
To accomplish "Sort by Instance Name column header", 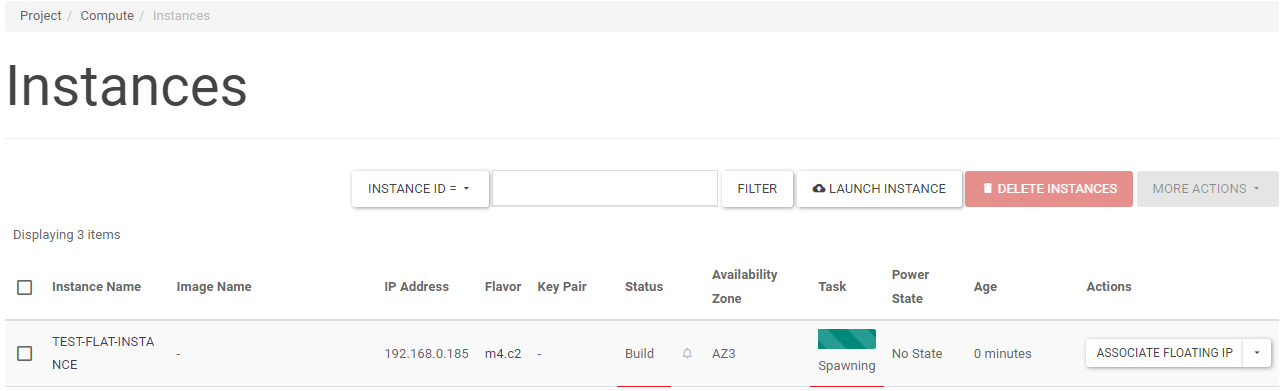I will pyautogui.click(x=96, y=287).
